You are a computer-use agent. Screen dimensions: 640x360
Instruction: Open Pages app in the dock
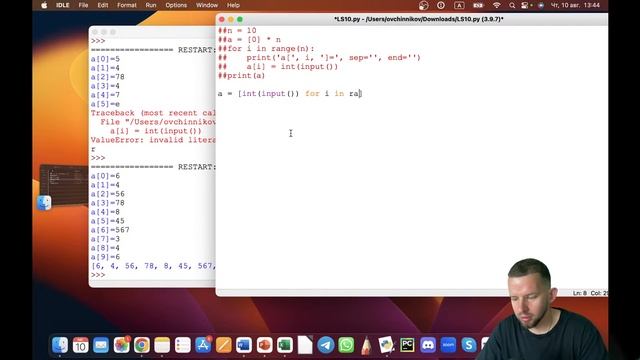tap(224, 345)
